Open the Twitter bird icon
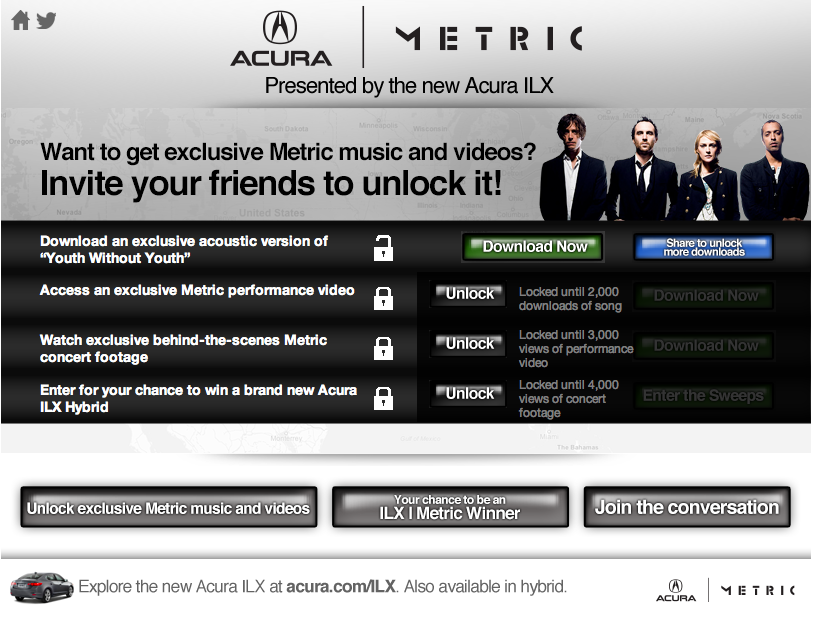The image size is (813, 619). pyautogui.click(x=46, y=20)
